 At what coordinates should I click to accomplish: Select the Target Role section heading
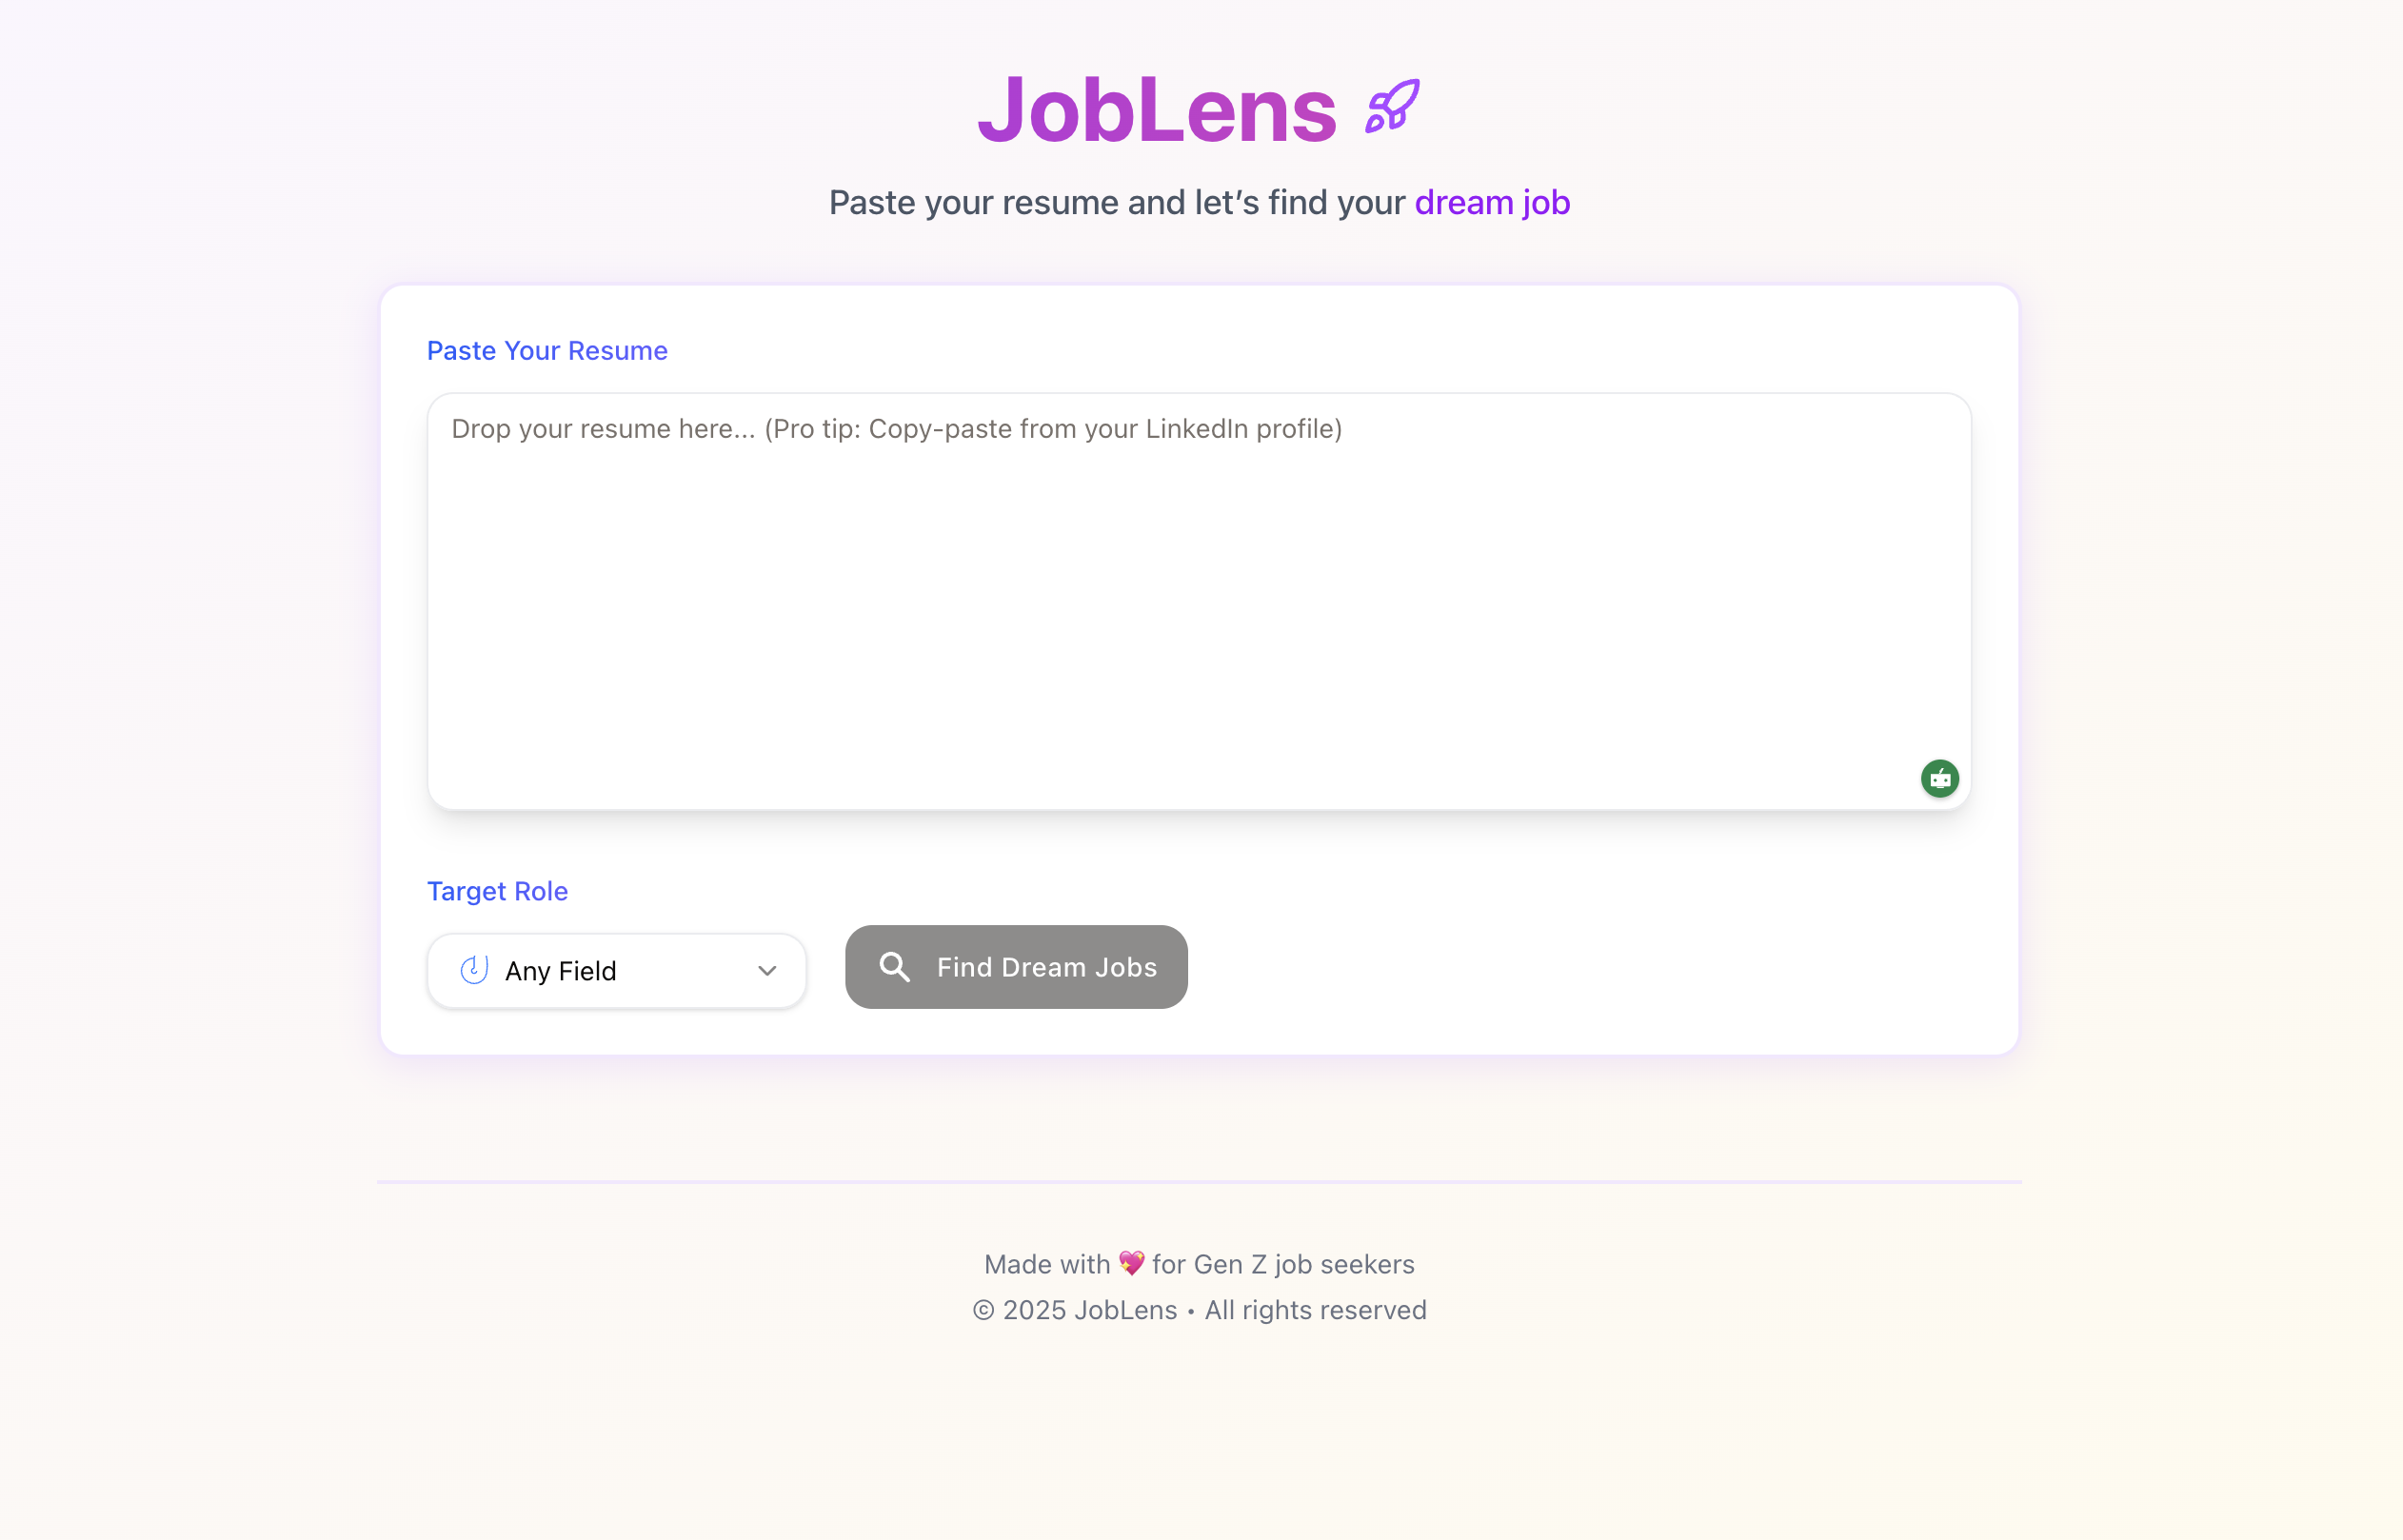(497, 890)
